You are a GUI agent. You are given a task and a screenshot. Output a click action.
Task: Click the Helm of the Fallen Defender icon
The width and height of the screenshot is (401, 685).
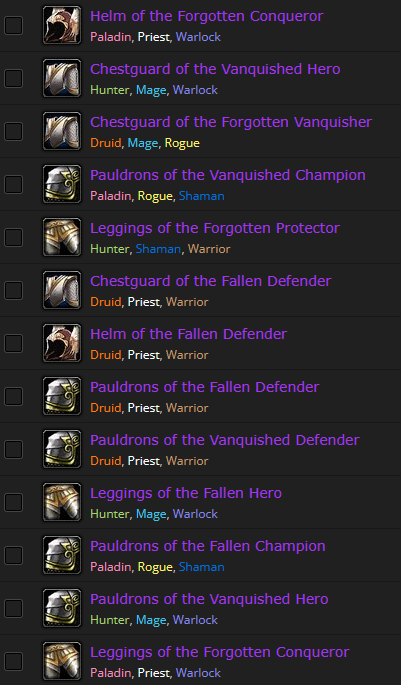coord(62,343)
